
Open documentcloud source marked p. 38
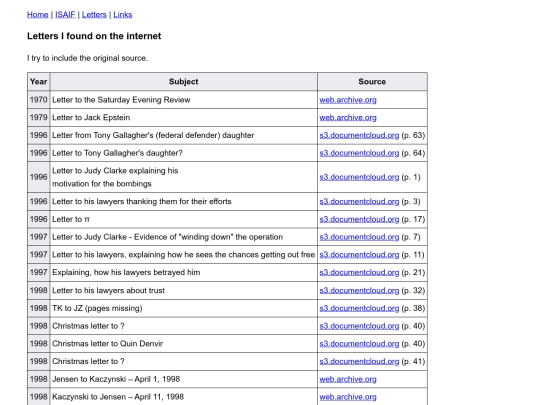pyautogui.click(x=359, y=308)
